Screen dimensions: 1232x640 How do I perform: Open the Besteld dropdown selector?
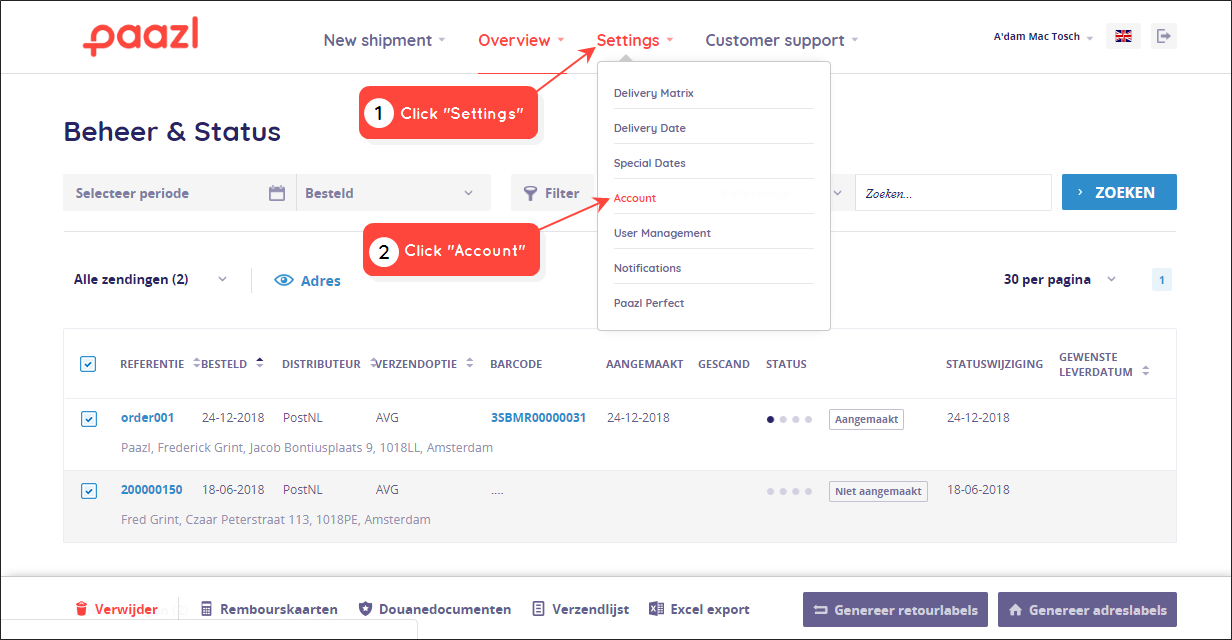click(393, 193)
